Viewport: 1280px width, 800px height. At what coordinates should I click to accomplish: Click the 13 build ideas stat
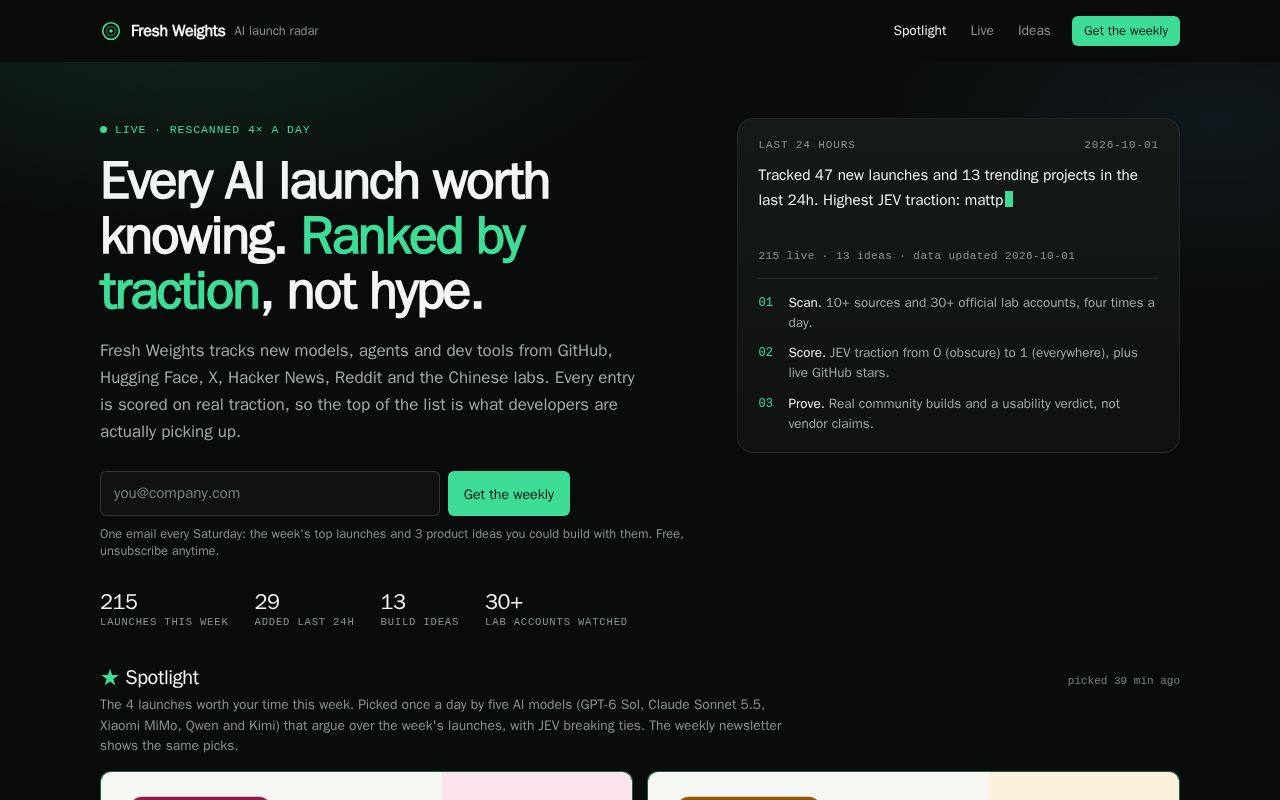pyautogui.click(x=419, y=609)
